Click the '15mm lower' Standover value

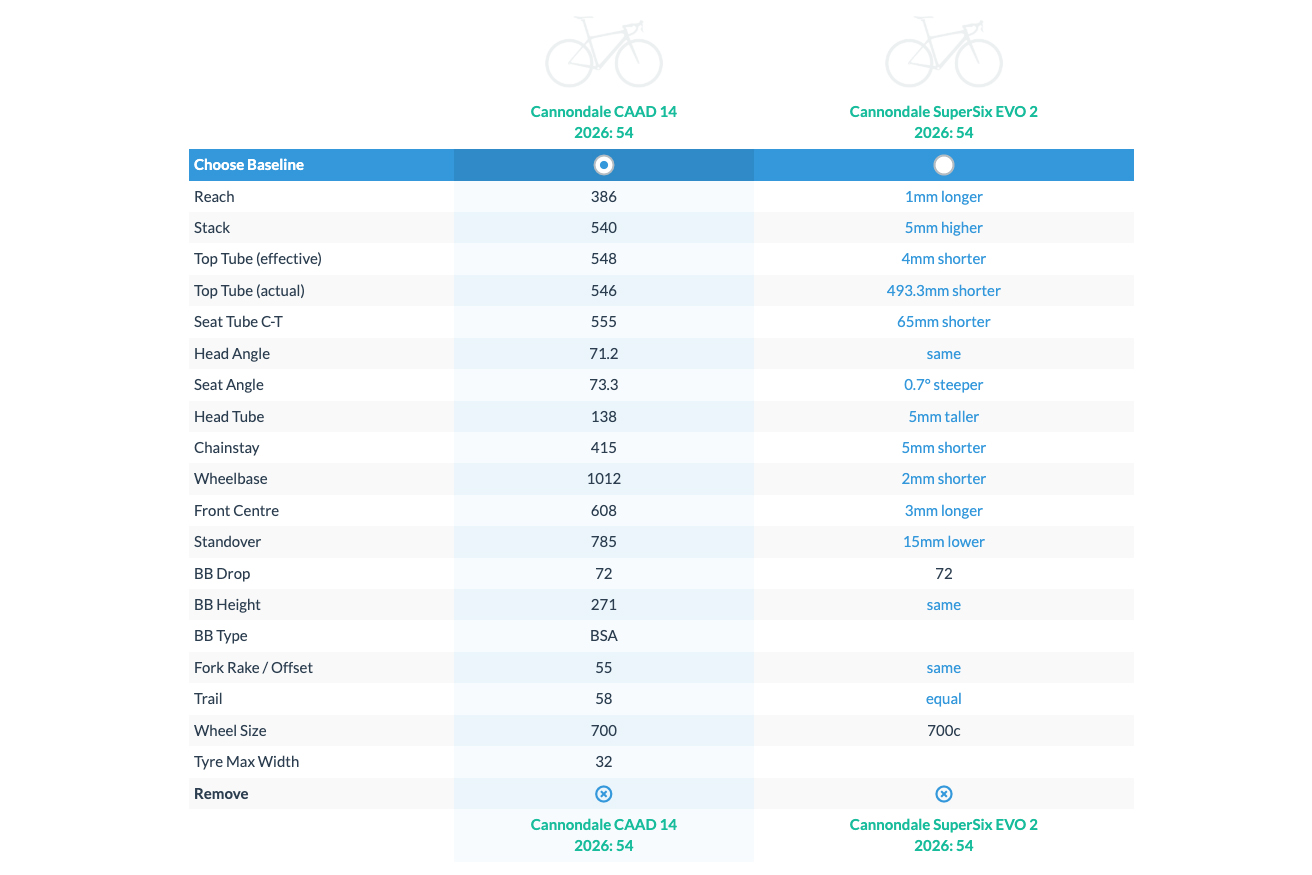(944, 542)
